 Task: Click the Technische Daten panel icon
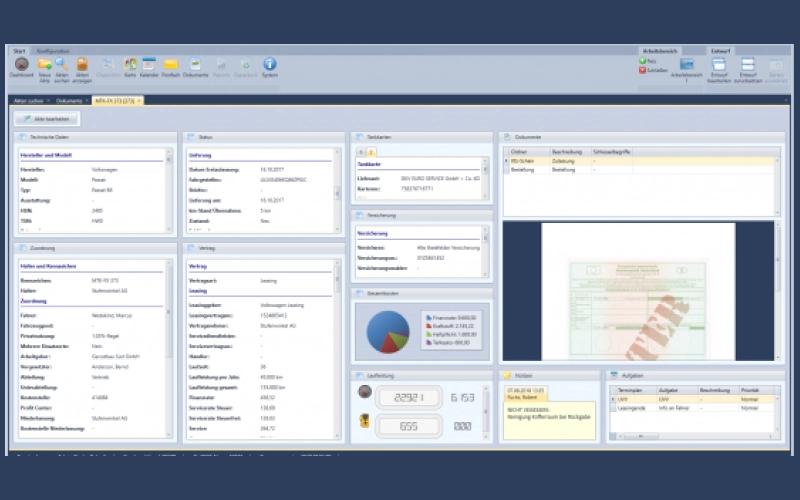click(x=22, y=137)
